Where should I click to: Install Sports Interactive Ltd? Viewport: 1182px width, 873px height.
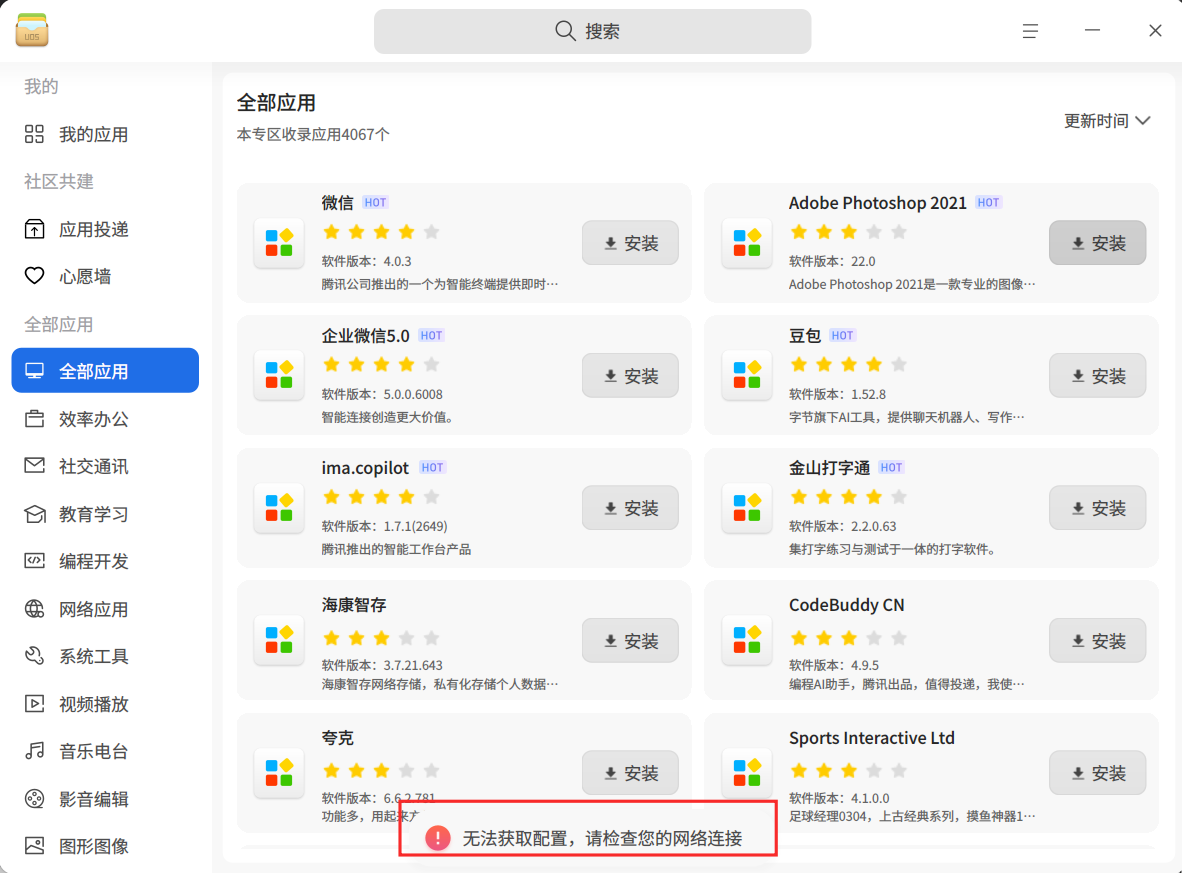click(1098, 773)
